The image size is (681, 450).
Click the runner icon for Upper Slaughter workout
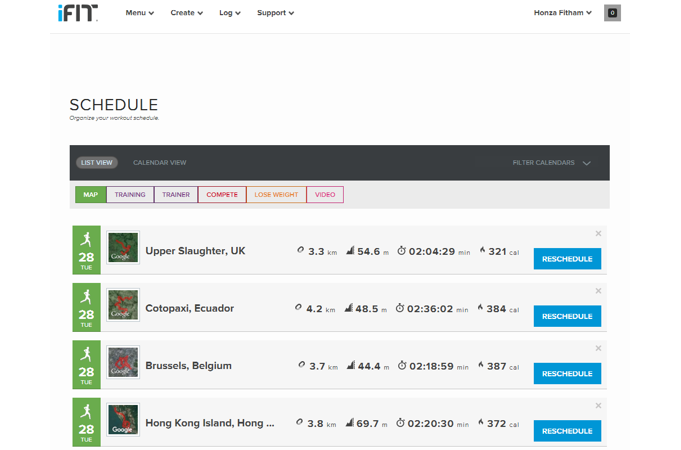pyautogui.click(x=86, y=238)
